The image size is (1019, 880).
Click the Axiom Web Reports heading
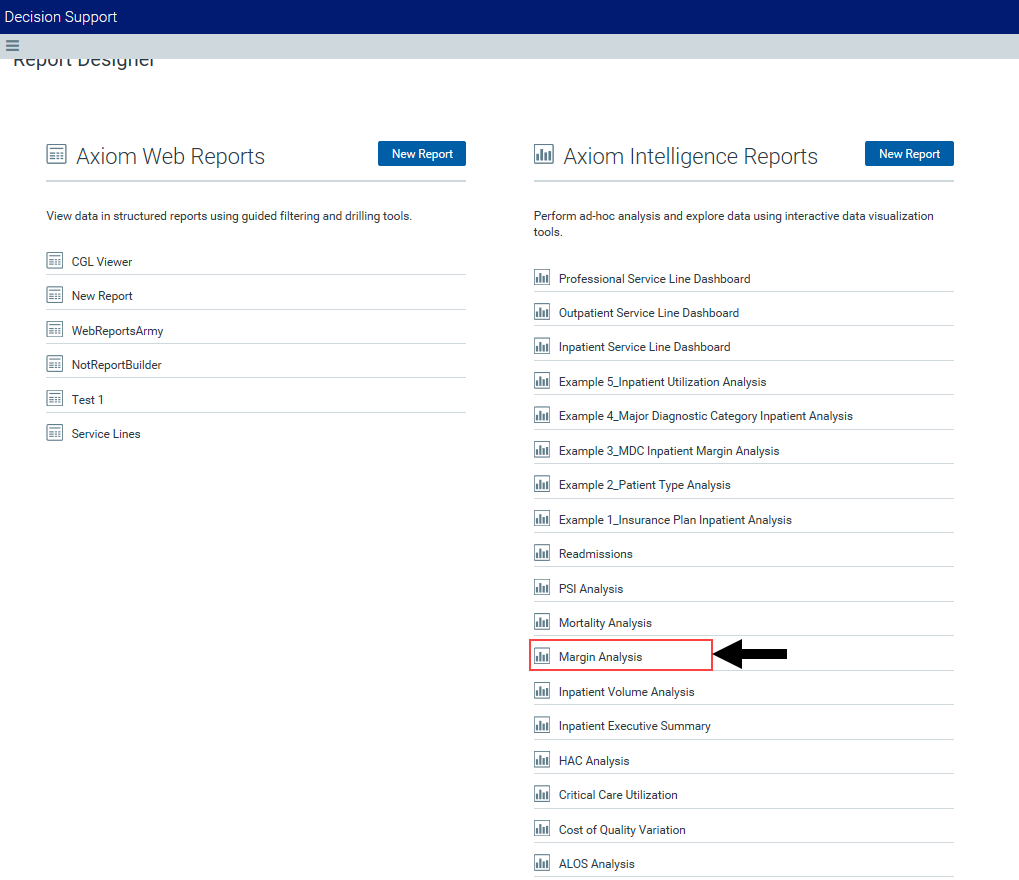pos(171,157)
